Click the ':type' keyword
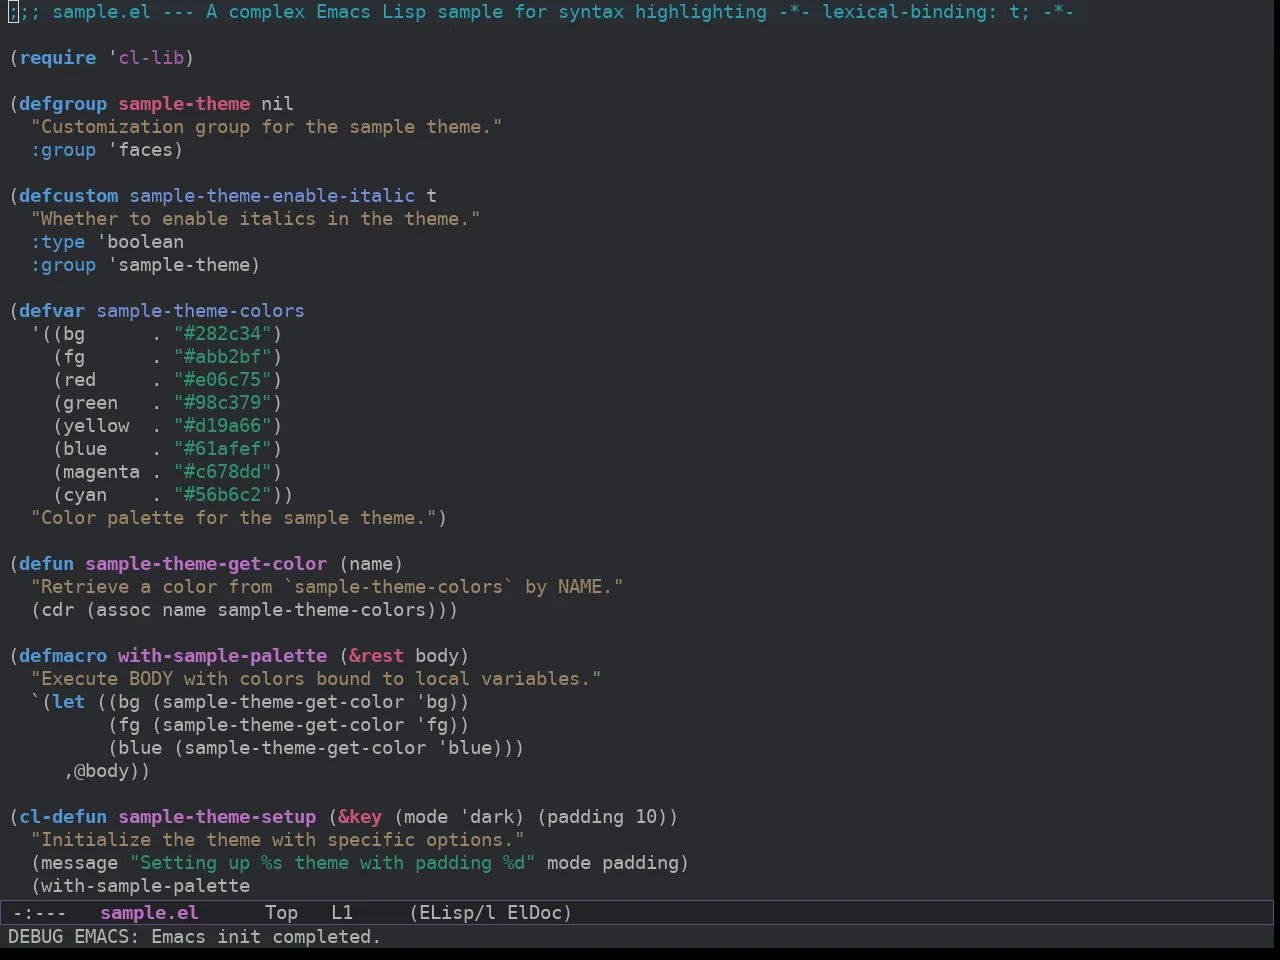The width and height of the screenshot is (1280, 960). [x=58, y=242]
